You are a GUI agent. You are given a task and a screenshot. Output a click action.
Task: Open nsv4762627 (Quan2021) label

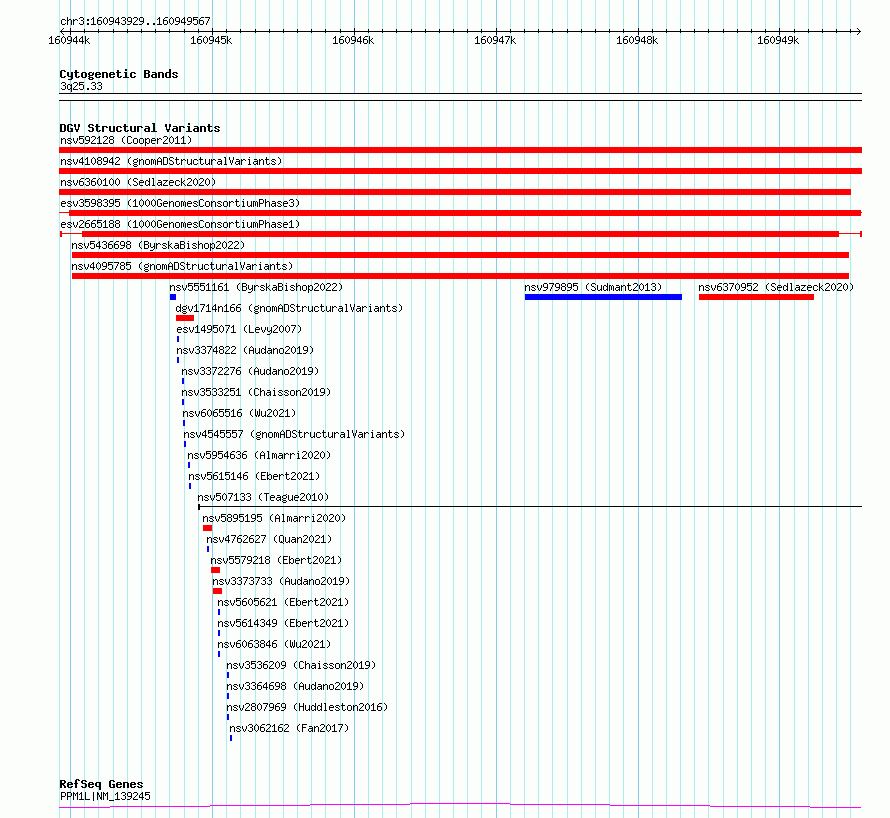coord(269,539)
